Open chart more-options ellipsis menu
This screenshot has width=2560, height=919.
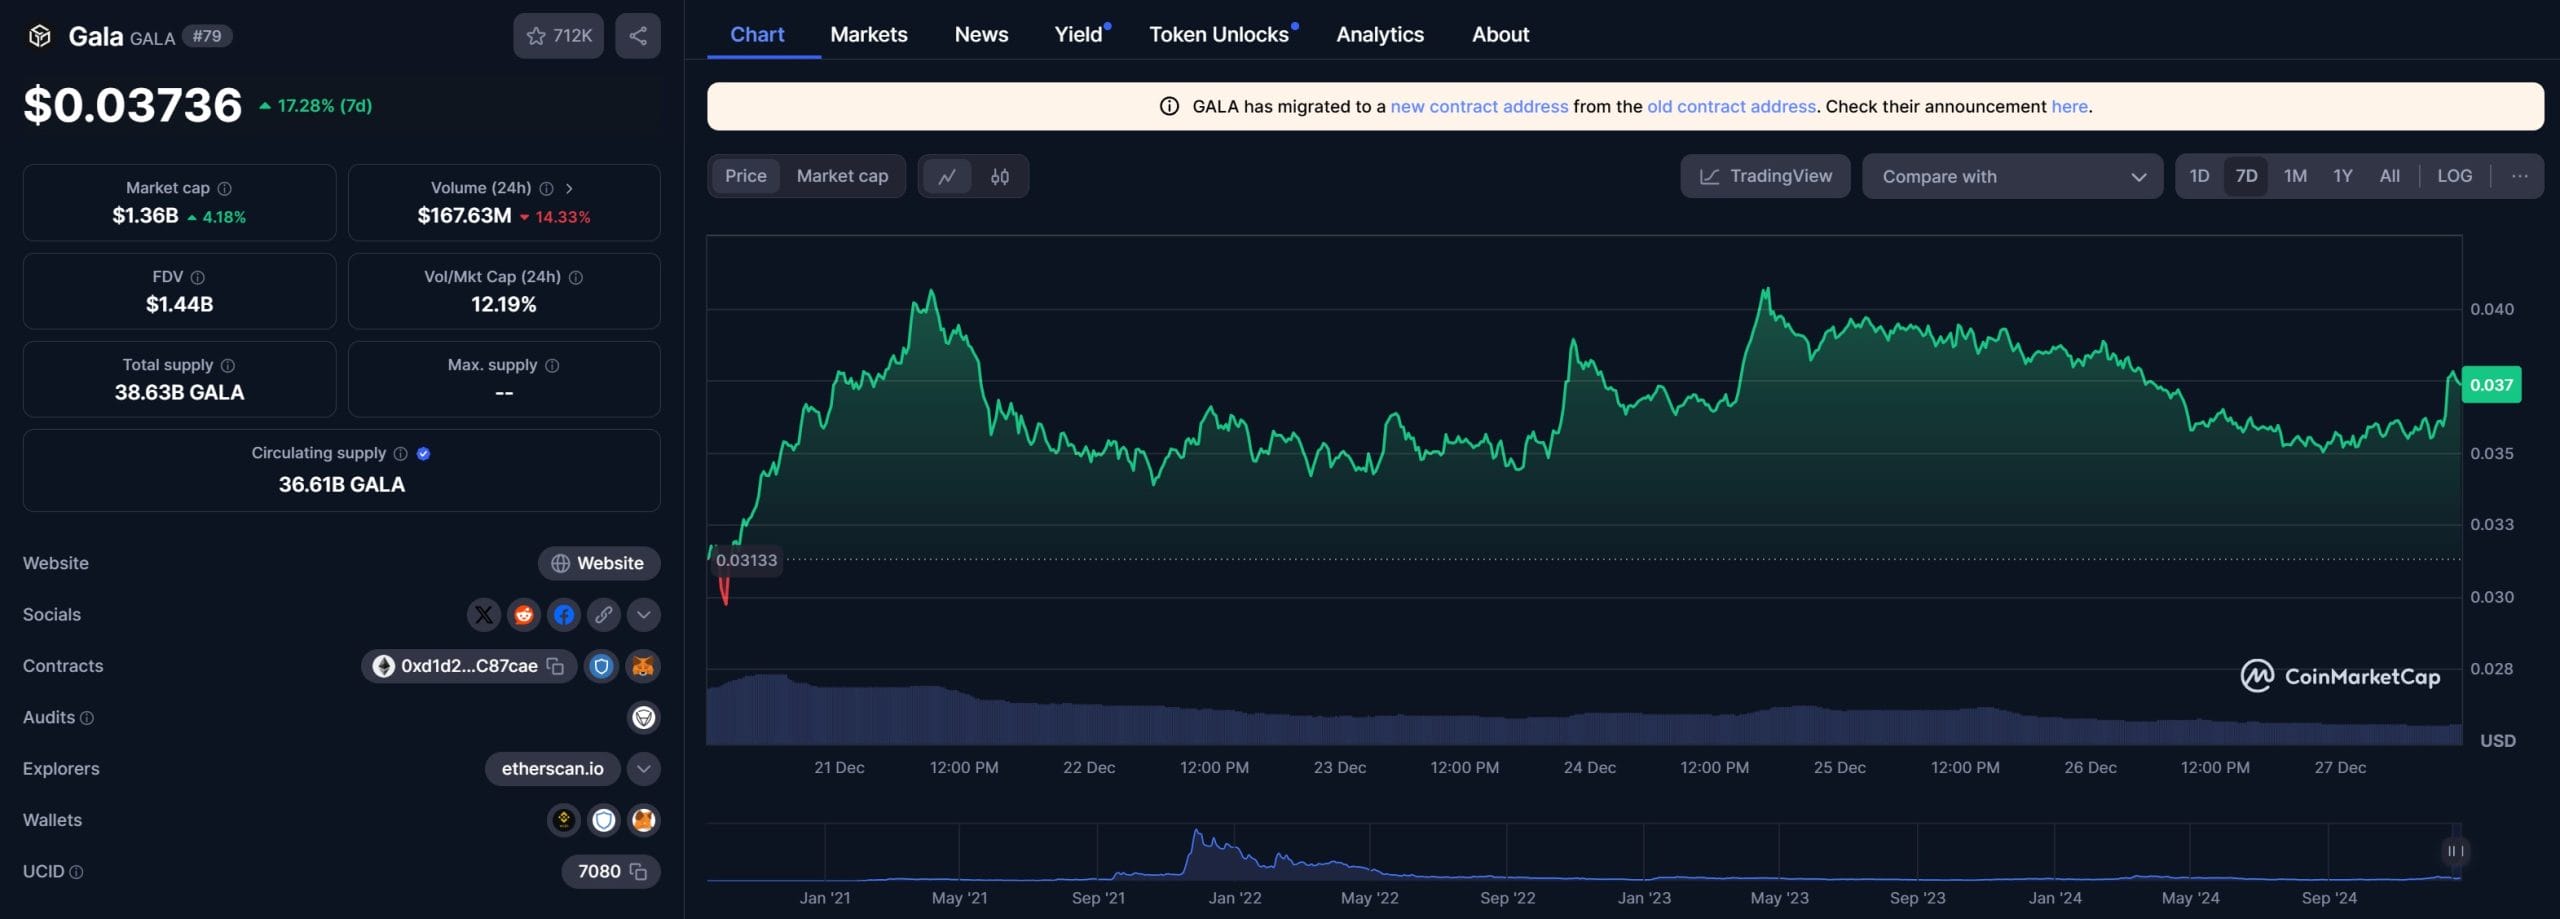(2519, 176)
